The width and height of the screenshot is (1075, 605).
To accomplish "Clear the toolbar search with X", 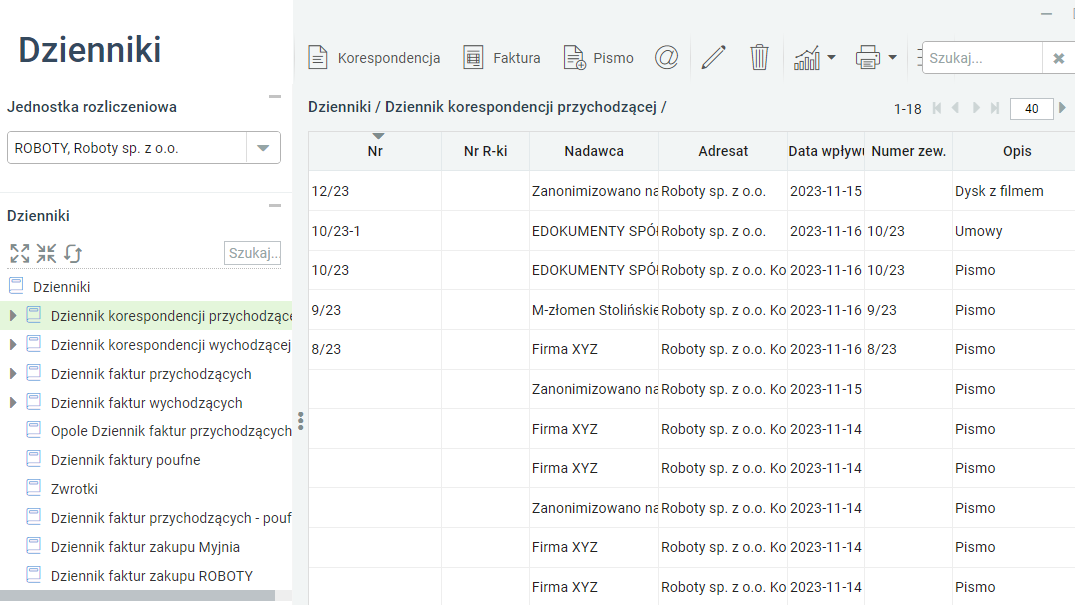I will click(x=1059, y=58).
